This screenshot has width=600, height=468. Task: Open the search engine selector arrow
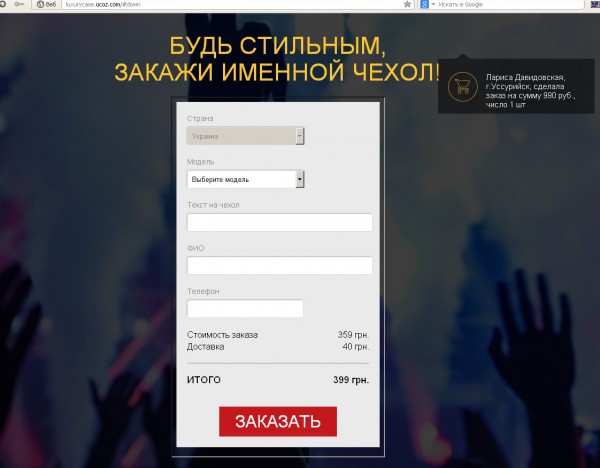pos(433,4)
